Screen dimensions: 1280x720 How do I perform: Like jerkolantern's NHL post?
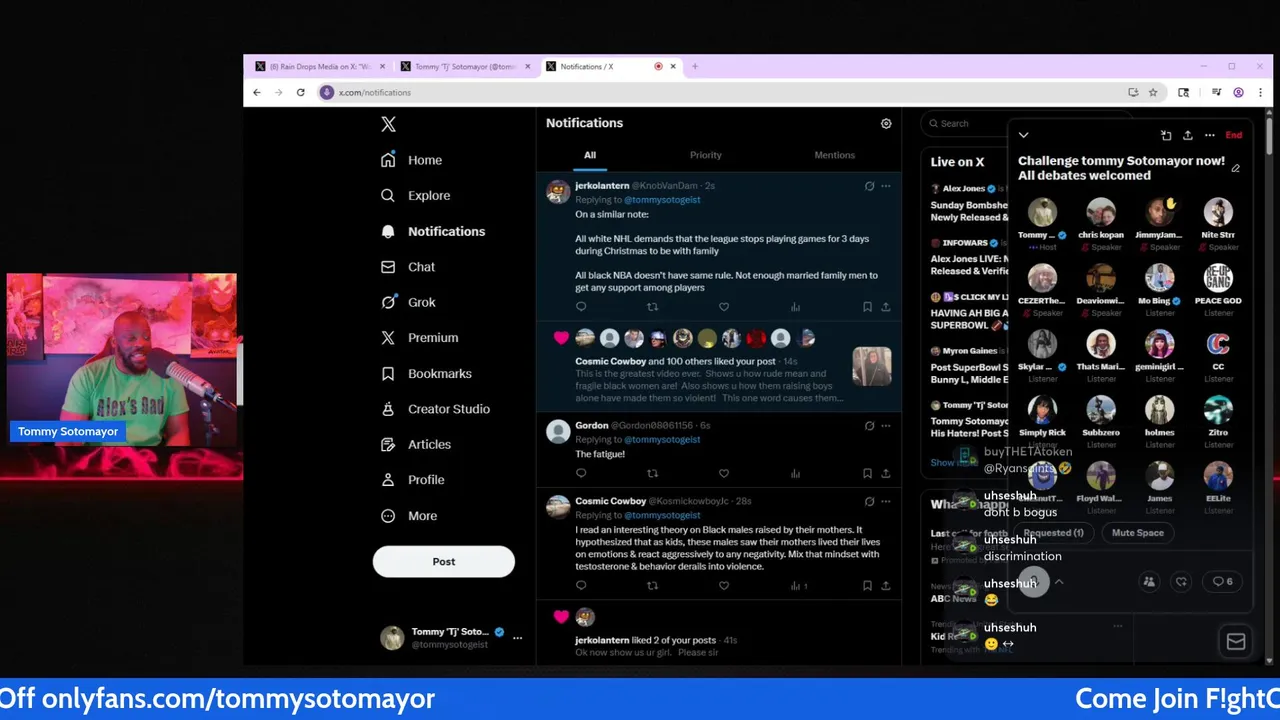point(724,307)
